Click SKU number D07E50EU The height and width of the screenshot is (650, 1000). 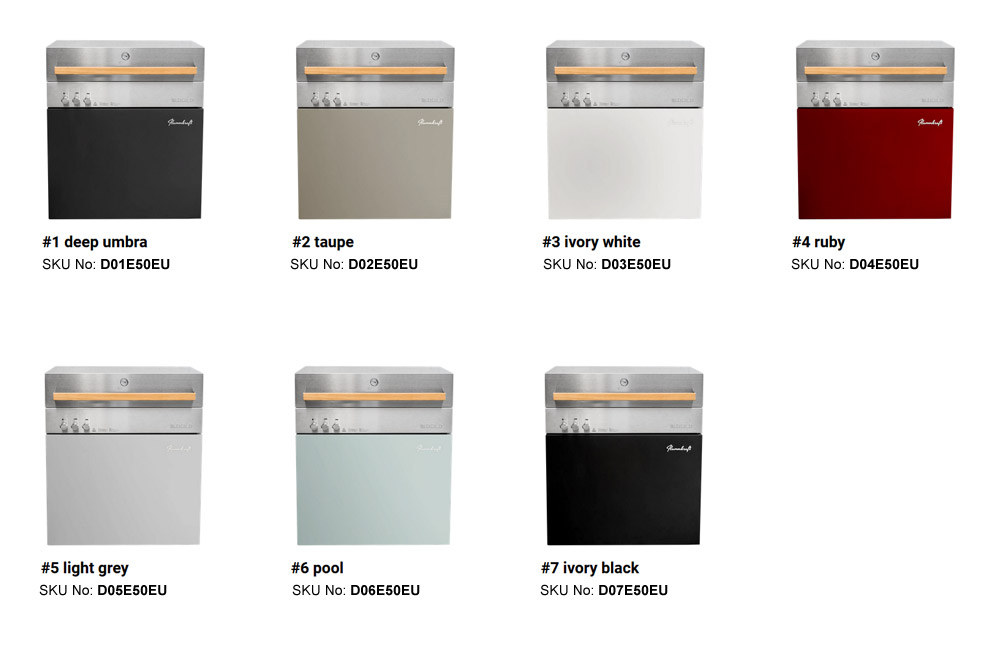633,591
